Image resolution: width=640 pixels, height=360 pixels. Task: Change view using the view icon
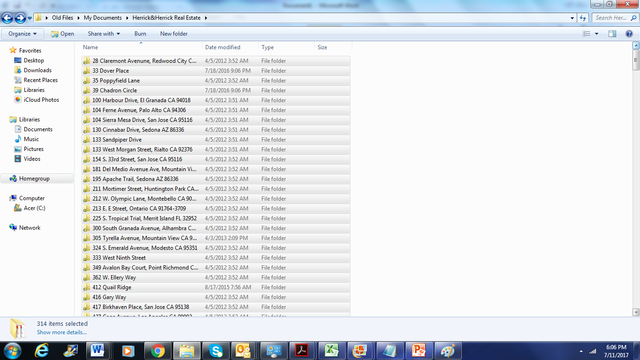(x=587, y=34)
